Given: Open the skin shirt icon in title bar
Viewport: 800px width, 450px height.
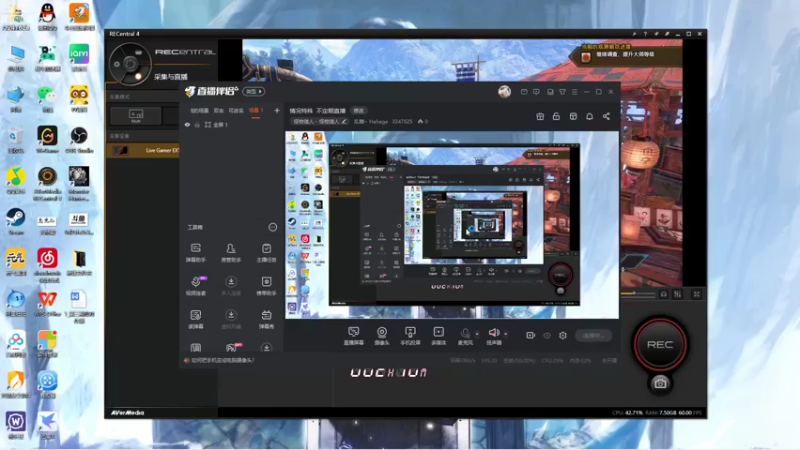Looking at the screenshot, I should tap(563, 92).
